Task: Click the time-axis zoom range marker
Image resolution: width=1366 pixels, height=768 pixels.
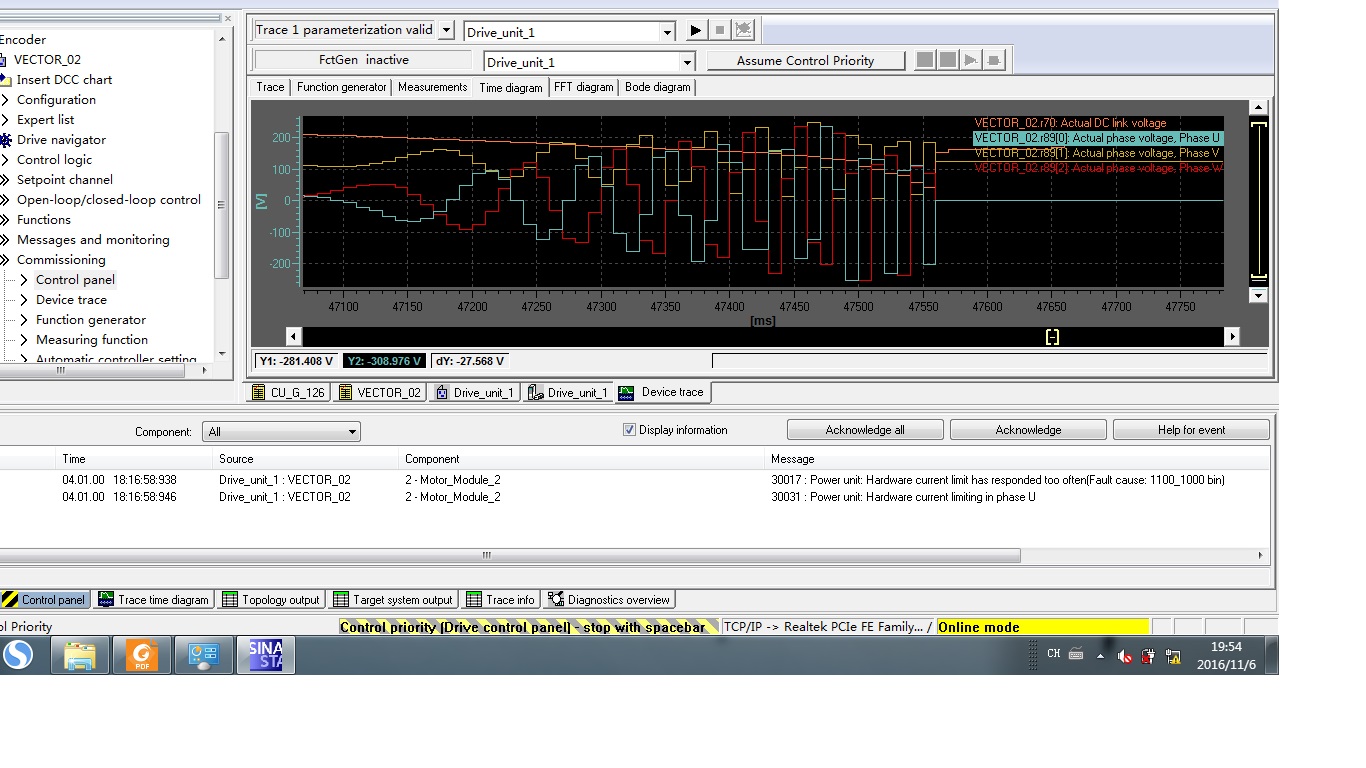Action: point(1052,337)
